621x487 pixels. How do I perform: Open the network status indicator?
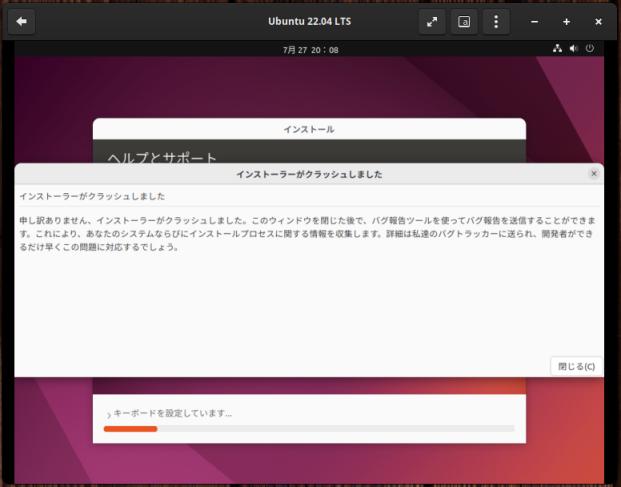pos(557,49)
